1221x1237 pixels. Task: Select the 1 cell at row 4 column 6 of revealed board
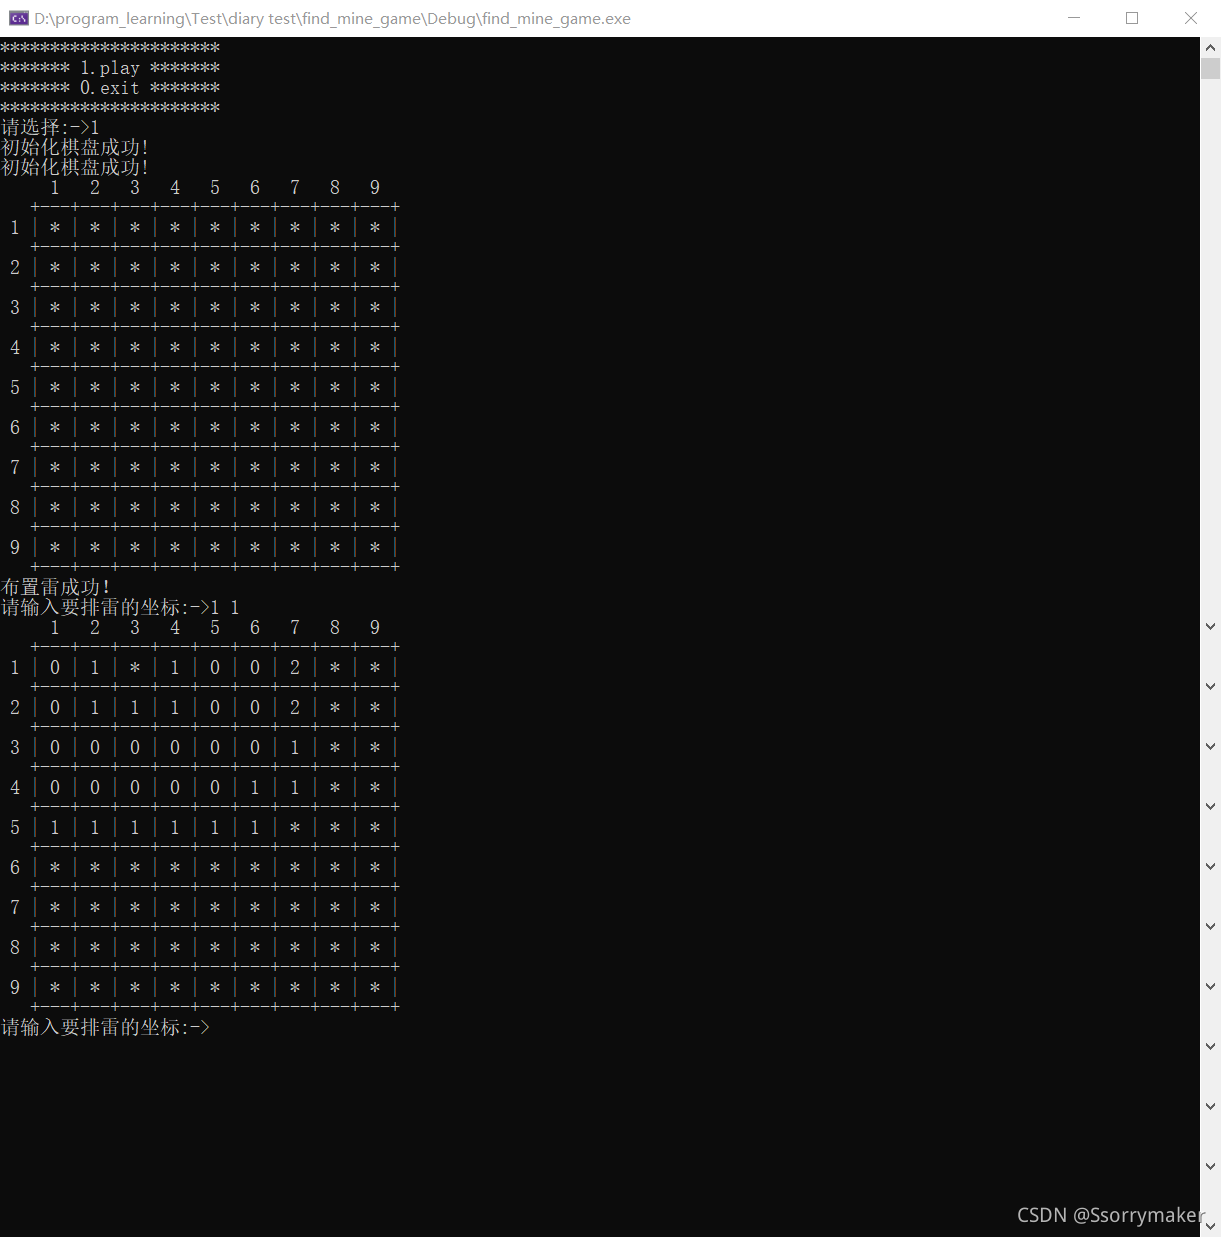click(x=255, y=787)
